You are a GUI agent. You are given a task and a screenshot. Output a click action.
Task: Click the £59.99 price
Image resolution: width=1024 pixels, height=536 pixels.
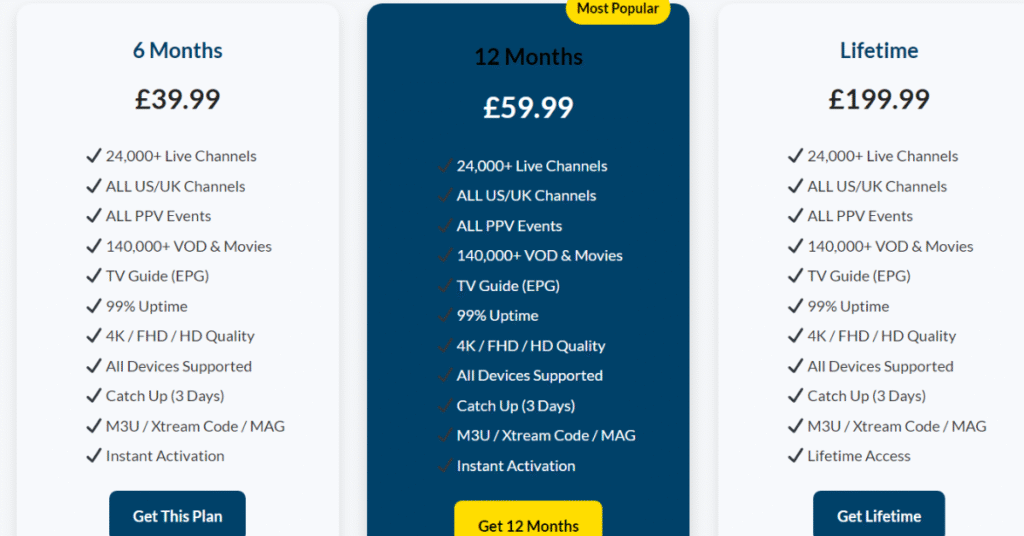tap(528, 107)
